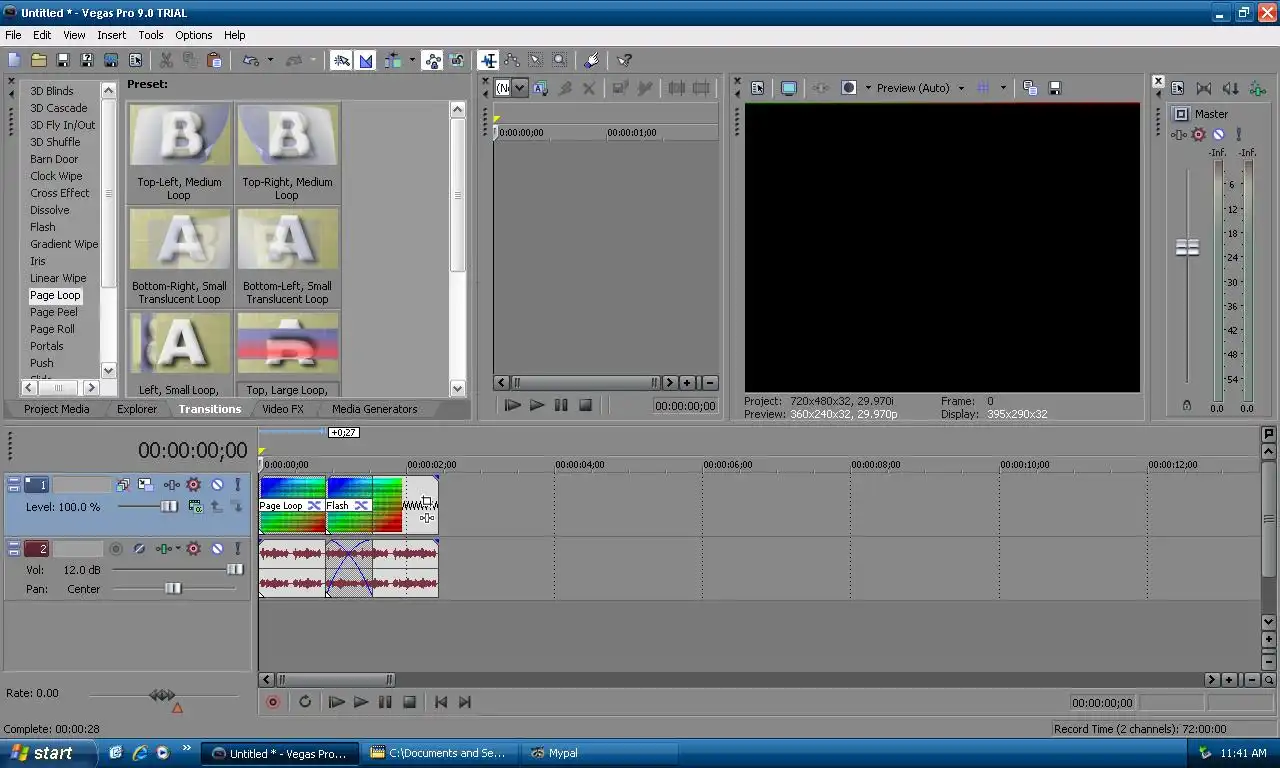This screenshot has width=1280, height=768.
Task: Copy snapshot to clipboard in preview toolbar
Action: click(x=1030, y=88)
